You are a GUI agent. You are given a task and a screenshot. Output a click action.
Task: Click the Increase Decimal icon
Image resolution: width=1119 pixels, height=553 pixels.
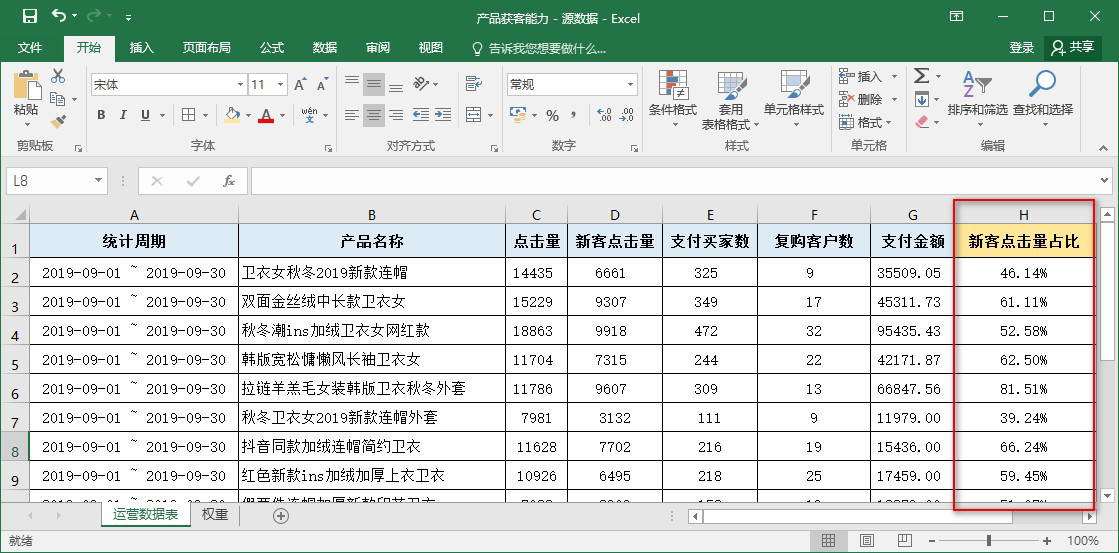(604, 115)
